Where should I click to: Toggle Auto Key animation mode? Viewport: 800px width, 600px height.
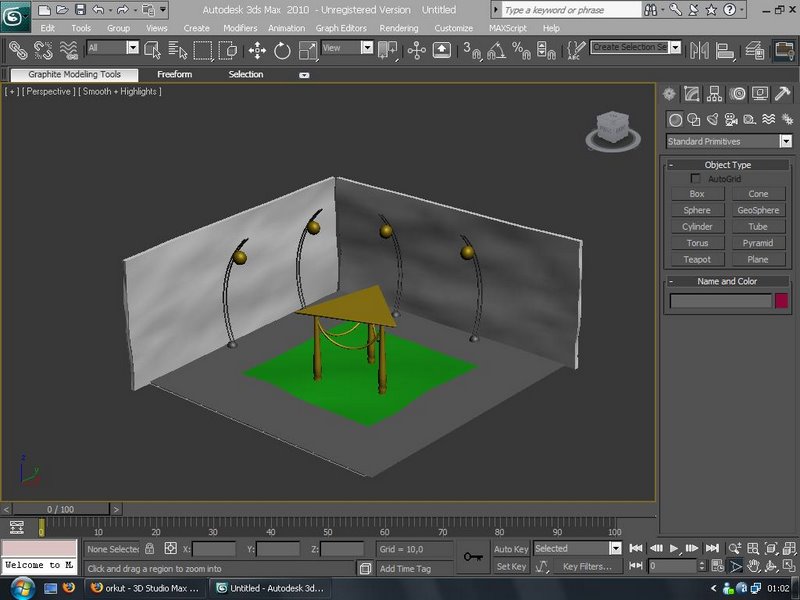click(x=511, y=549)
